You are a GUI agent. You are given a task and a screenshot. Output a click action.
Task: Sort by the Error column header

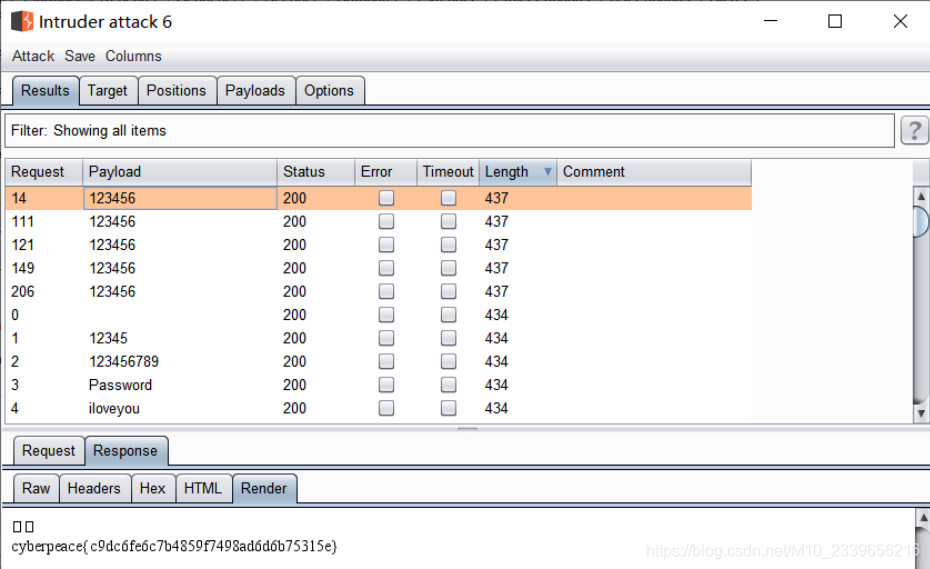386,172
